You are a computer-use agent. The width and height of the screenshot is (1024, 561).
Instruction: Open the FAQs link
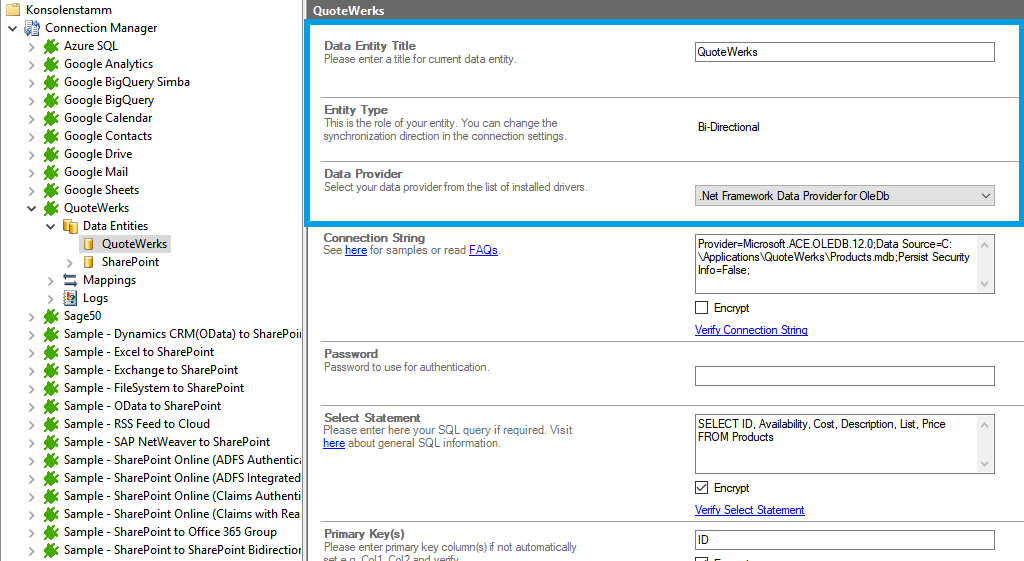[483, 250]
